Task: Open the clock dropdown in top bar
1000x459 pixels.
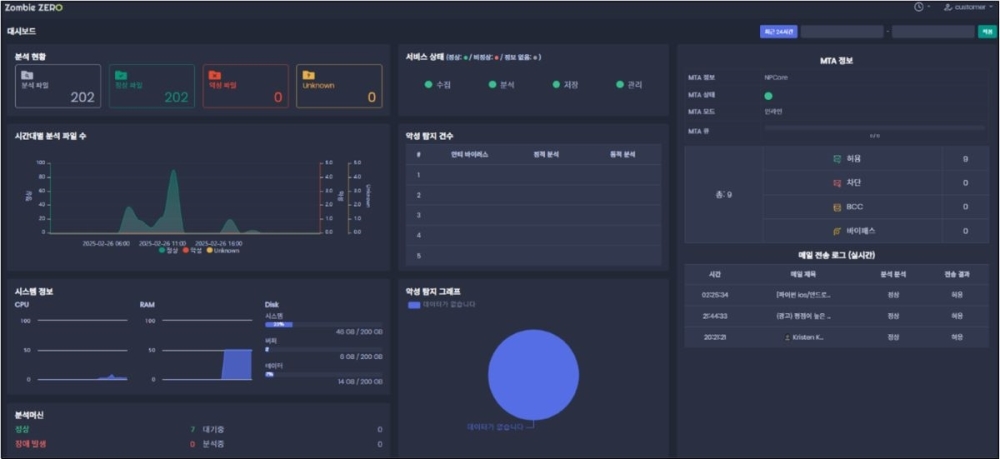Action: (921, 7)
